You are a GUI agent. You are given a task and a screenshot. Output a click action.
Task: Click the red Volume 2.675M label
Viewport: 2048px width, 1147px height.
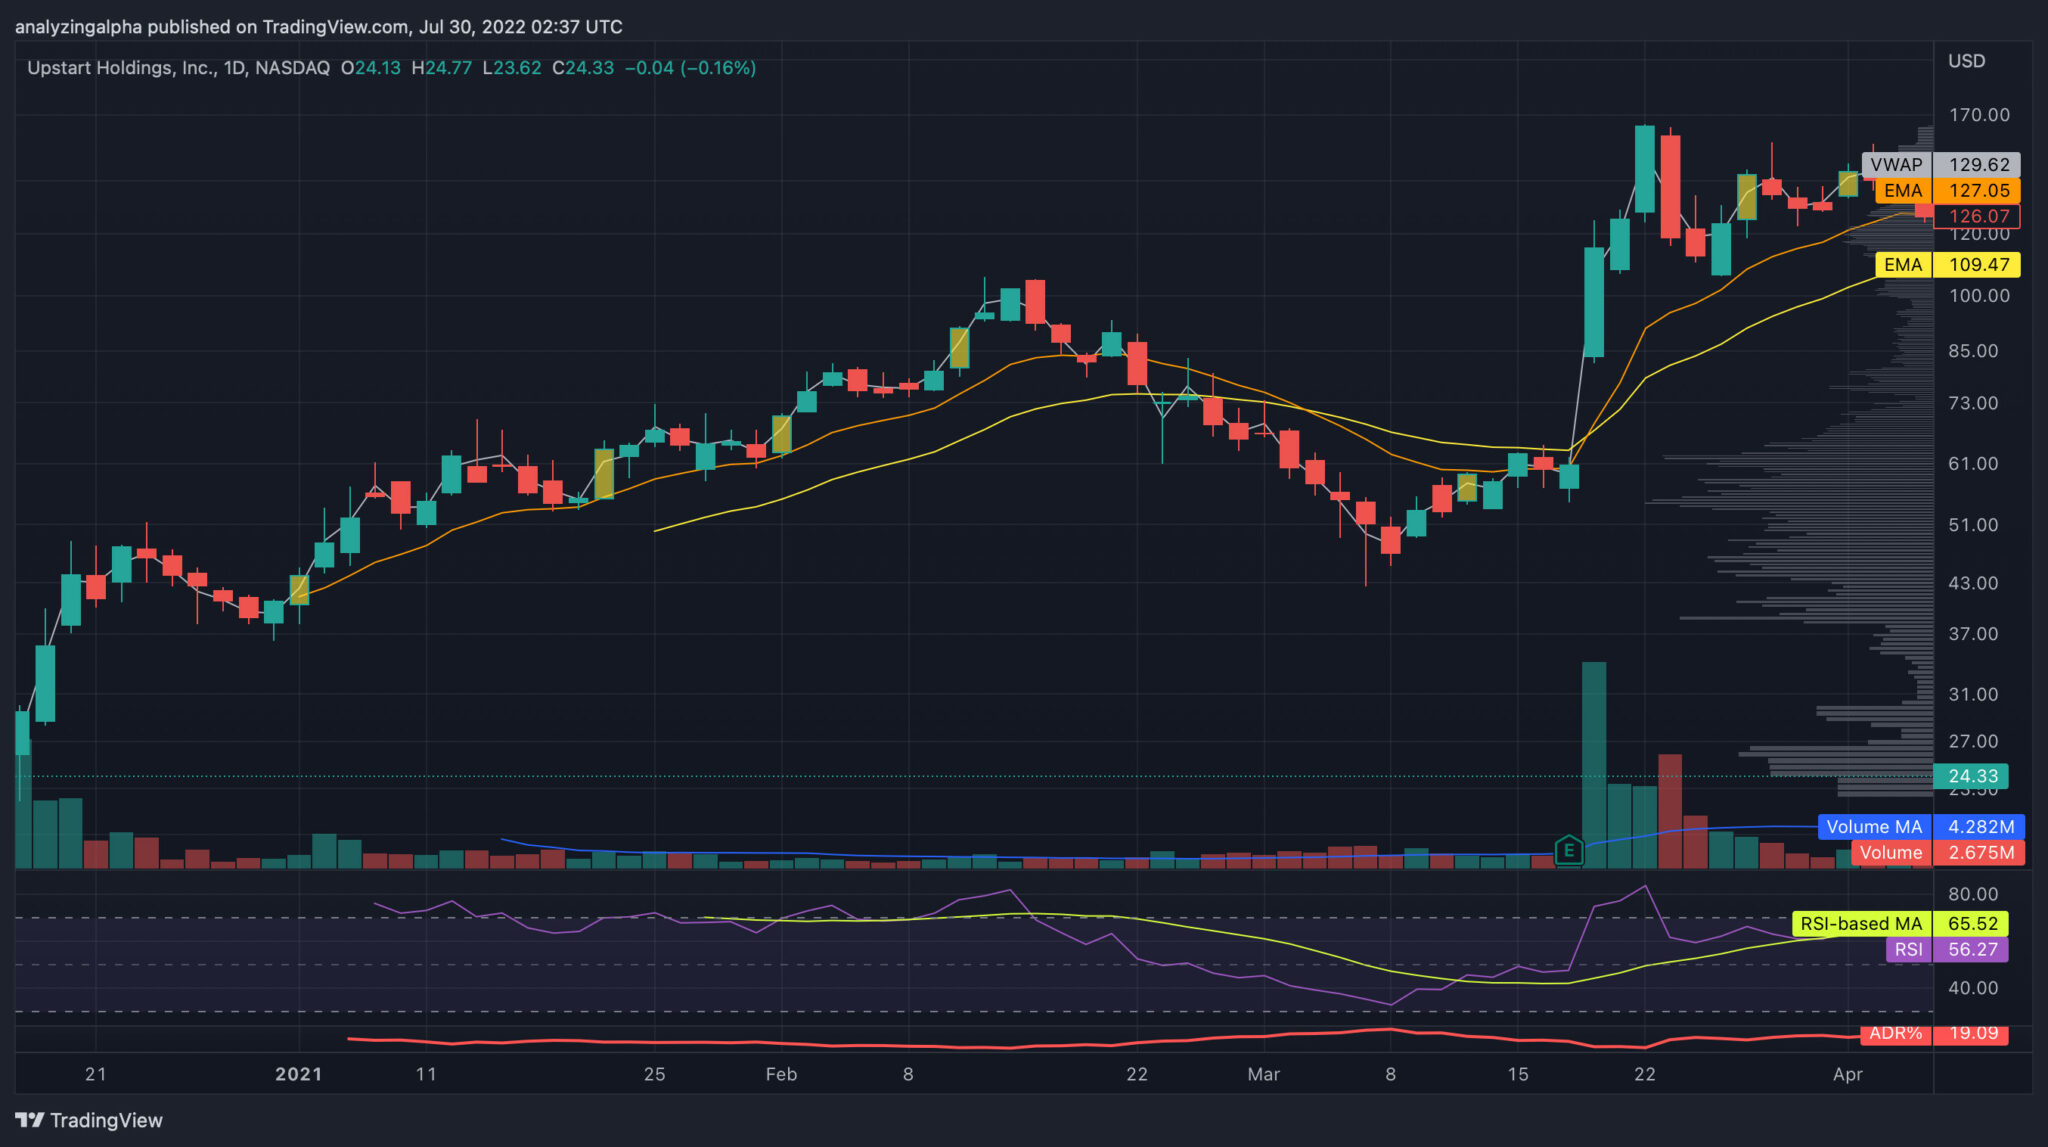click(1937, 853)
